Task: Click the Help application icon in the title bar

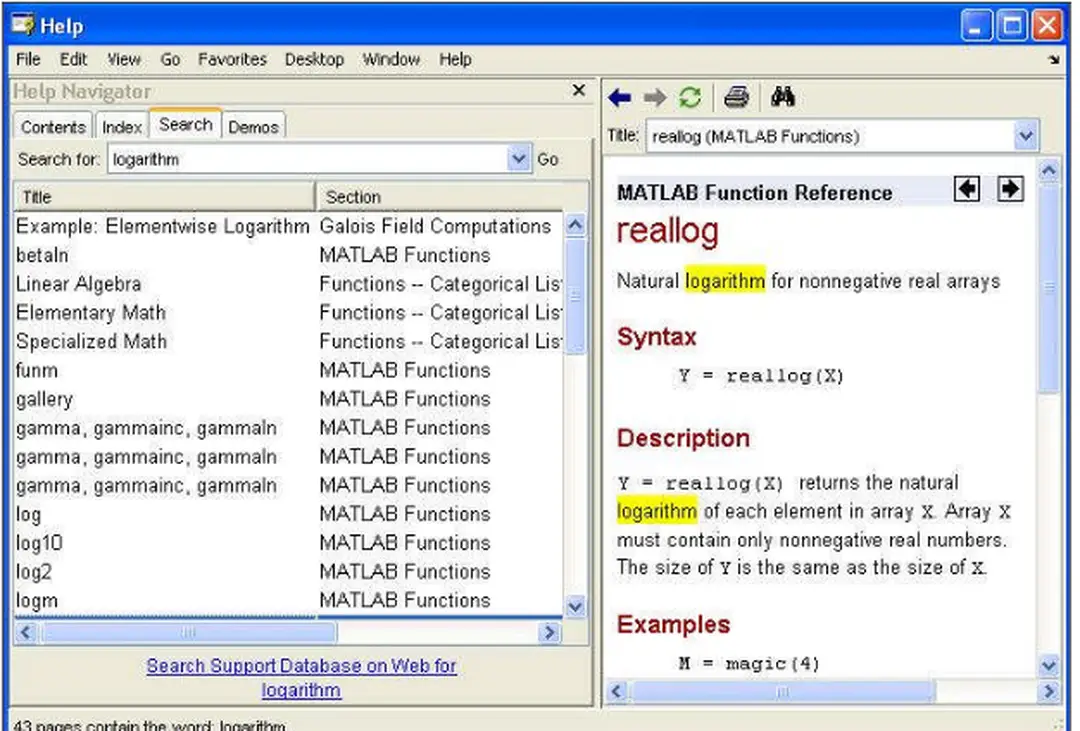Action: [22, 25]
